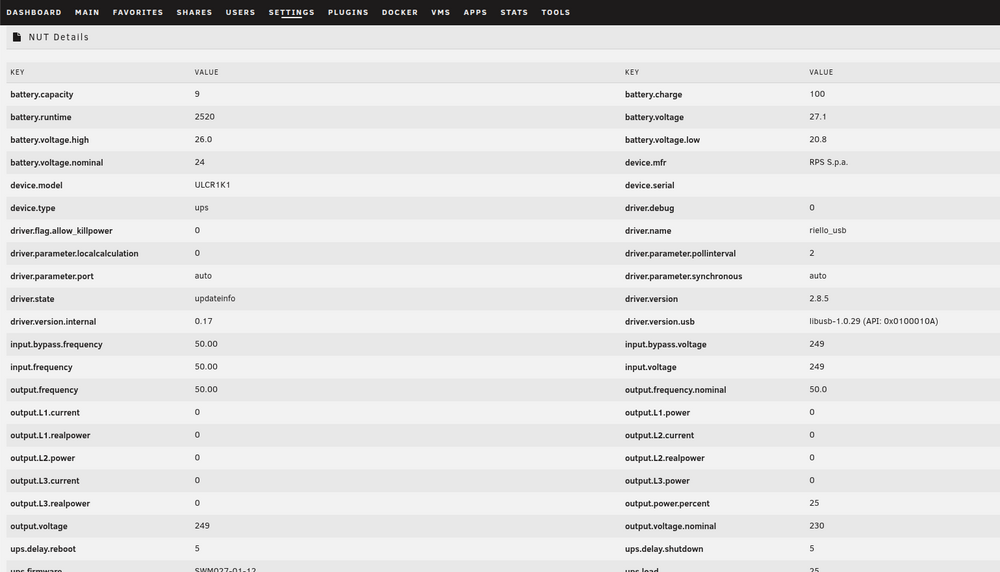The width and height of the screenshot is (1000, 572).
Task: Click the battery.voltage value 27.1
Action: click(818, 117)
